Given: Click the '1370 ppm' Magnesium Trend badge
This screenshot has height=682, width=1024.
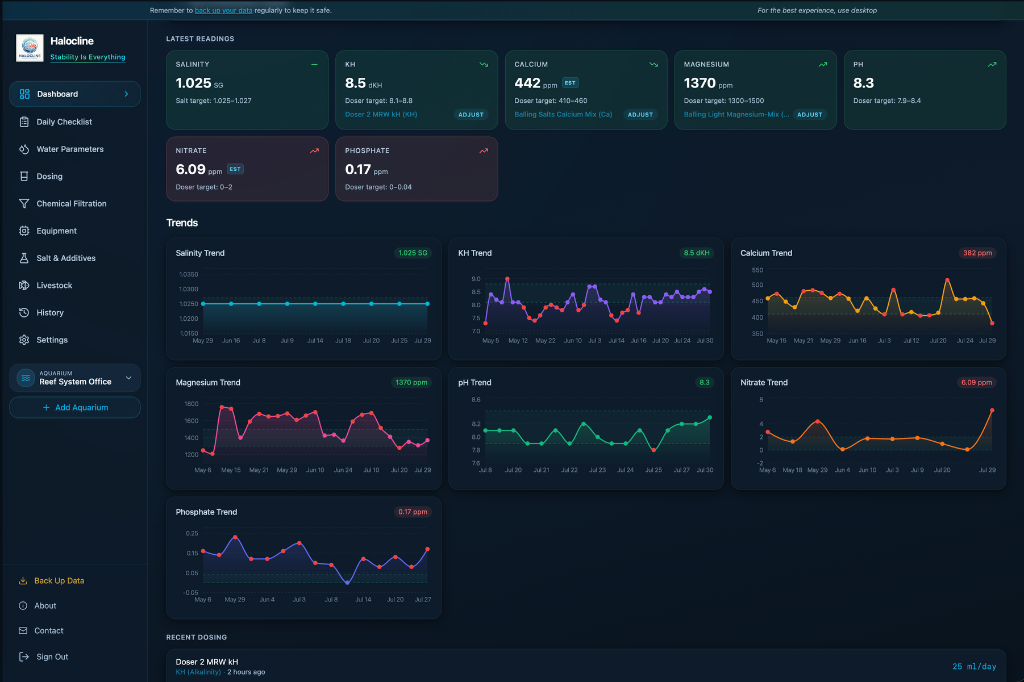Looking at the screenshot, I should tap(411, 382).
